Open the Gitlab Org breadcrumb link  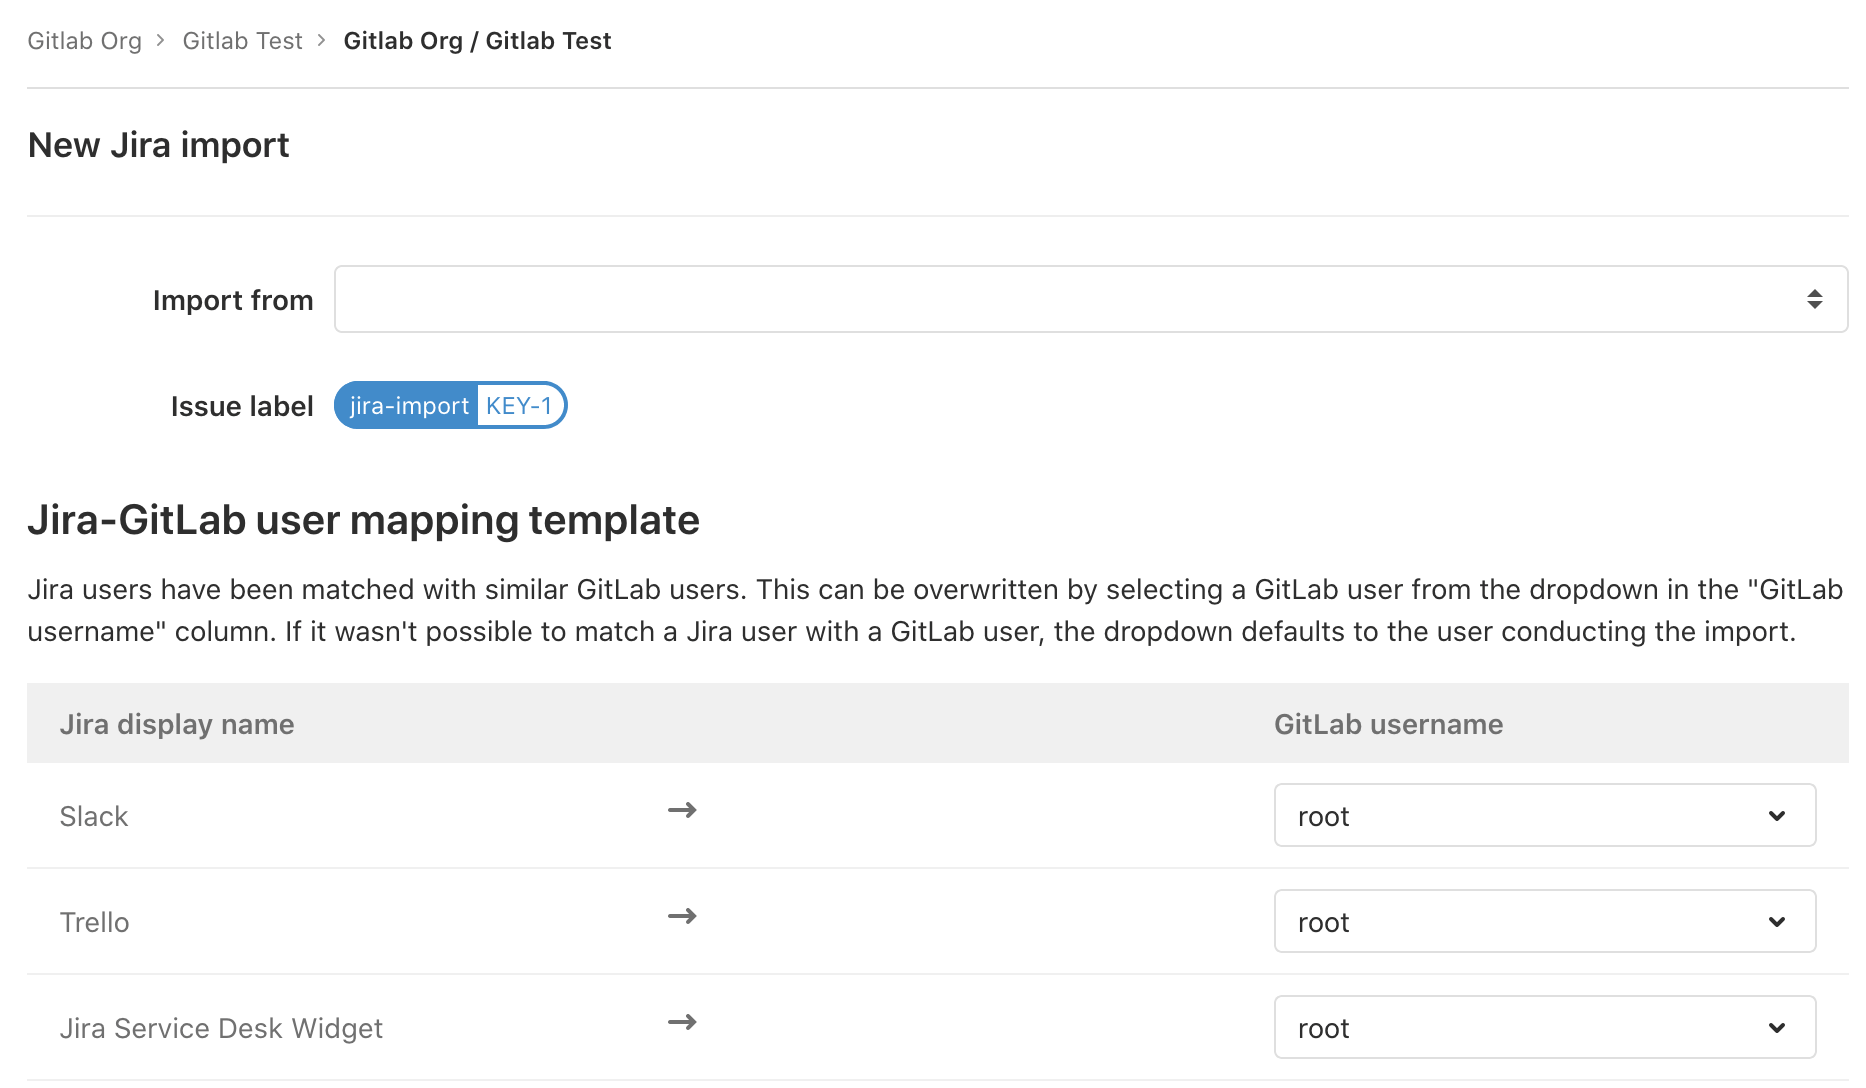pos(84,41)
